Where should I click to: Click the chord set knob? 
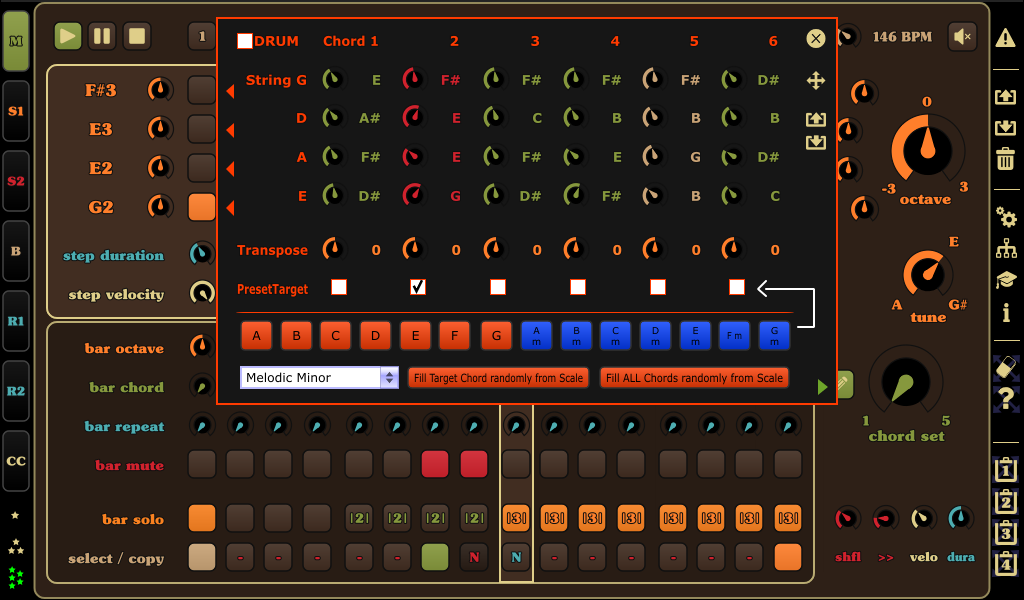coord(906,383)
